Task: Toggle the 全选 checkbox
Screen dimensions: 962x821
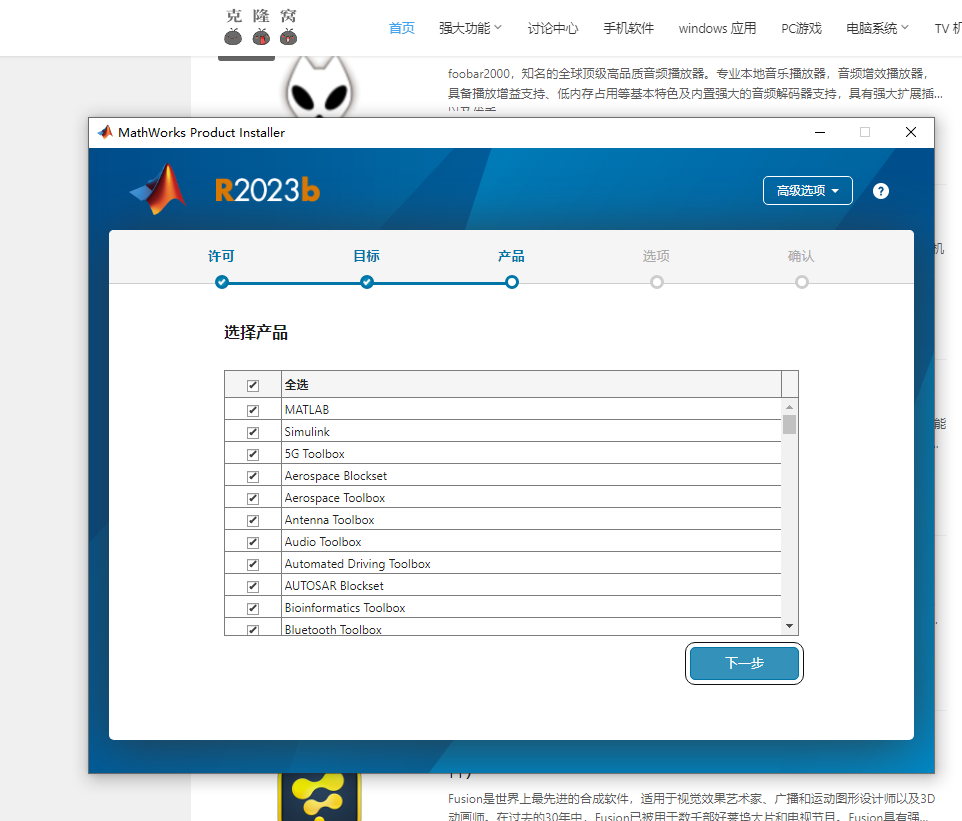Action: [253, 385]
